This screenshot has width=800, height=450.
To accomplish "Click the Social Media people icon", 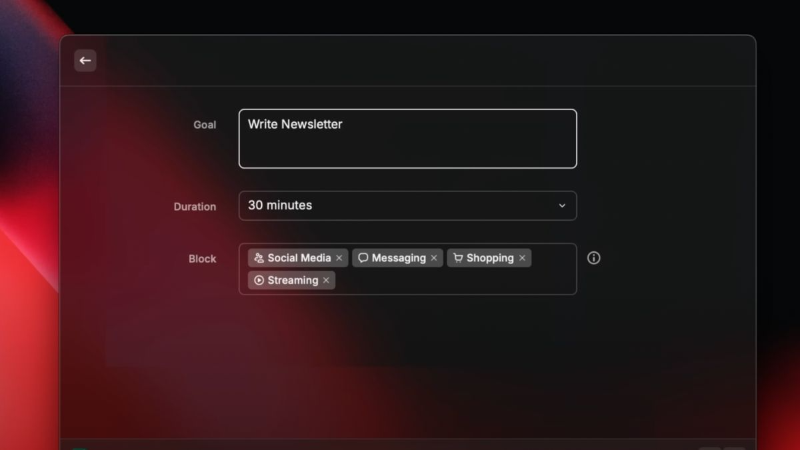I will pos(259,258).
